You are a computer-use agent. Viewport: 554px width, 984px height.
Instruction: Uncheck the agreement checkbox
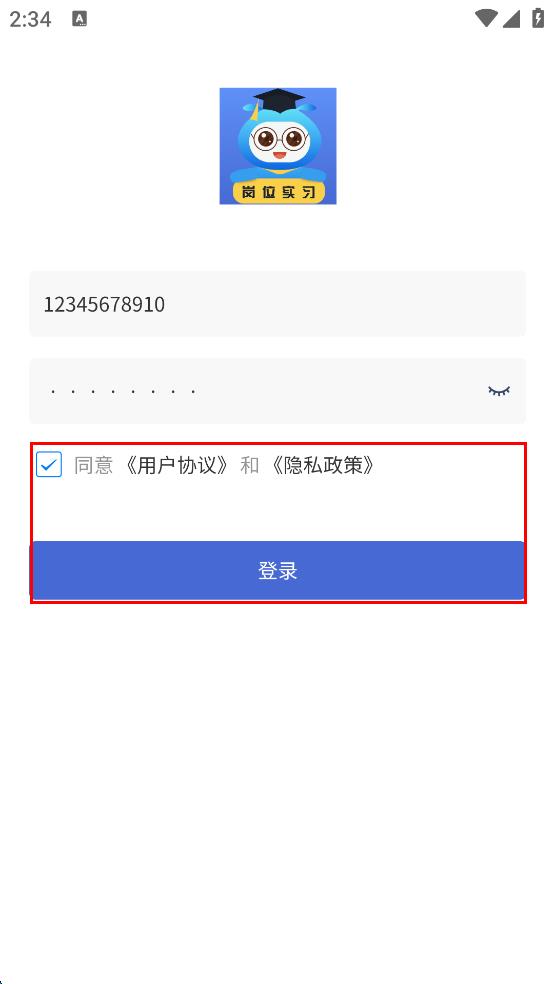49,465
